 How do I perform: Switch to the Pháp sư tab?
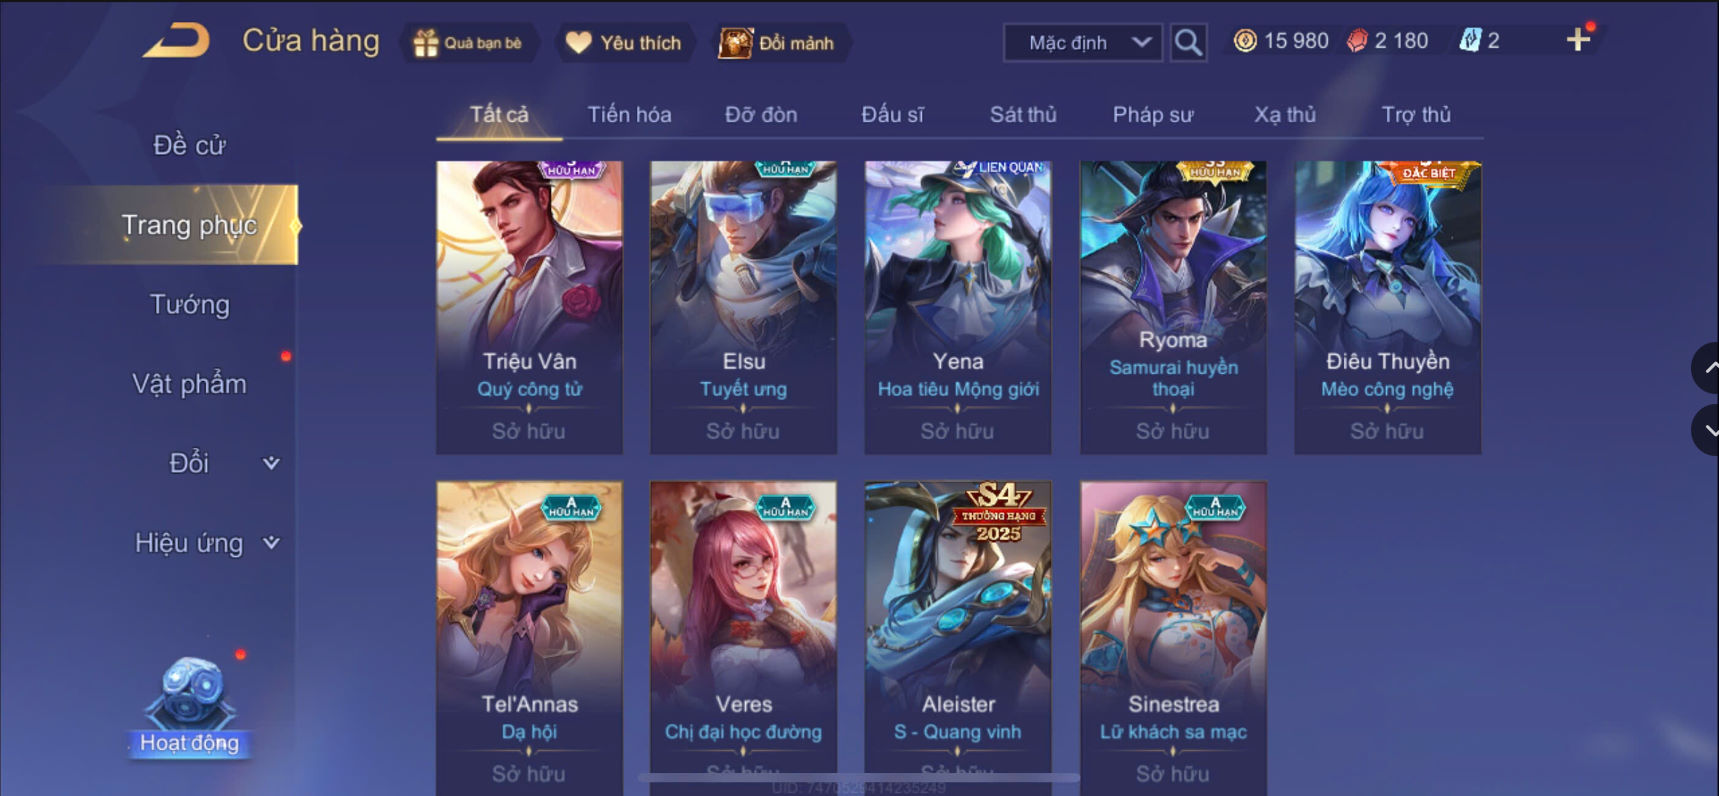click(x=1153, y=115)
